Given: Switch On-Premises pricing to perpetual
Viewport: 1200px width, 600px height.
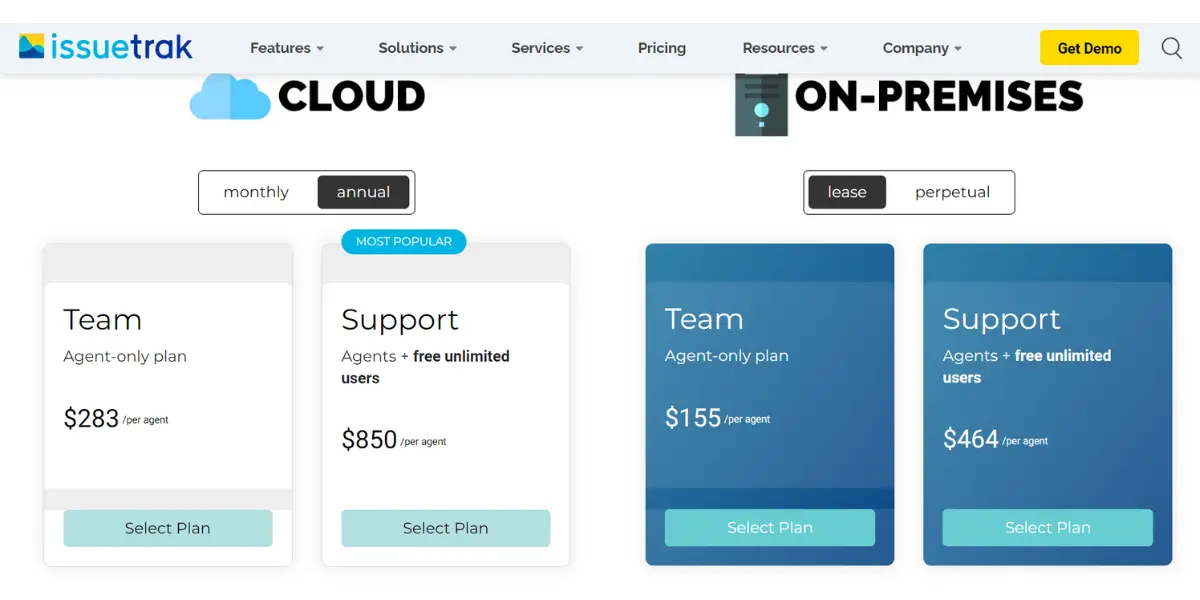Looking at the screenshot, I should tap(952, 192).
